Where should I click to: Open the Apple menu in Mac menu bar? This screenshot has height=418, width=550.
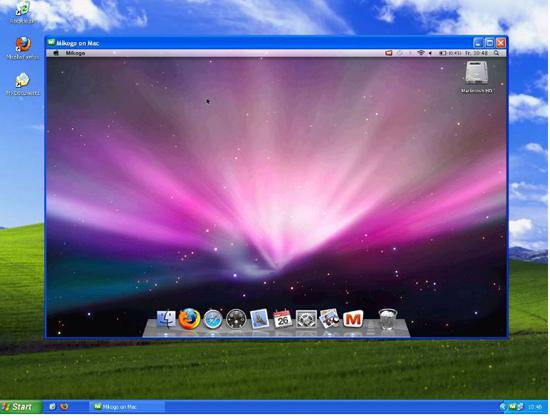point(56,53)
